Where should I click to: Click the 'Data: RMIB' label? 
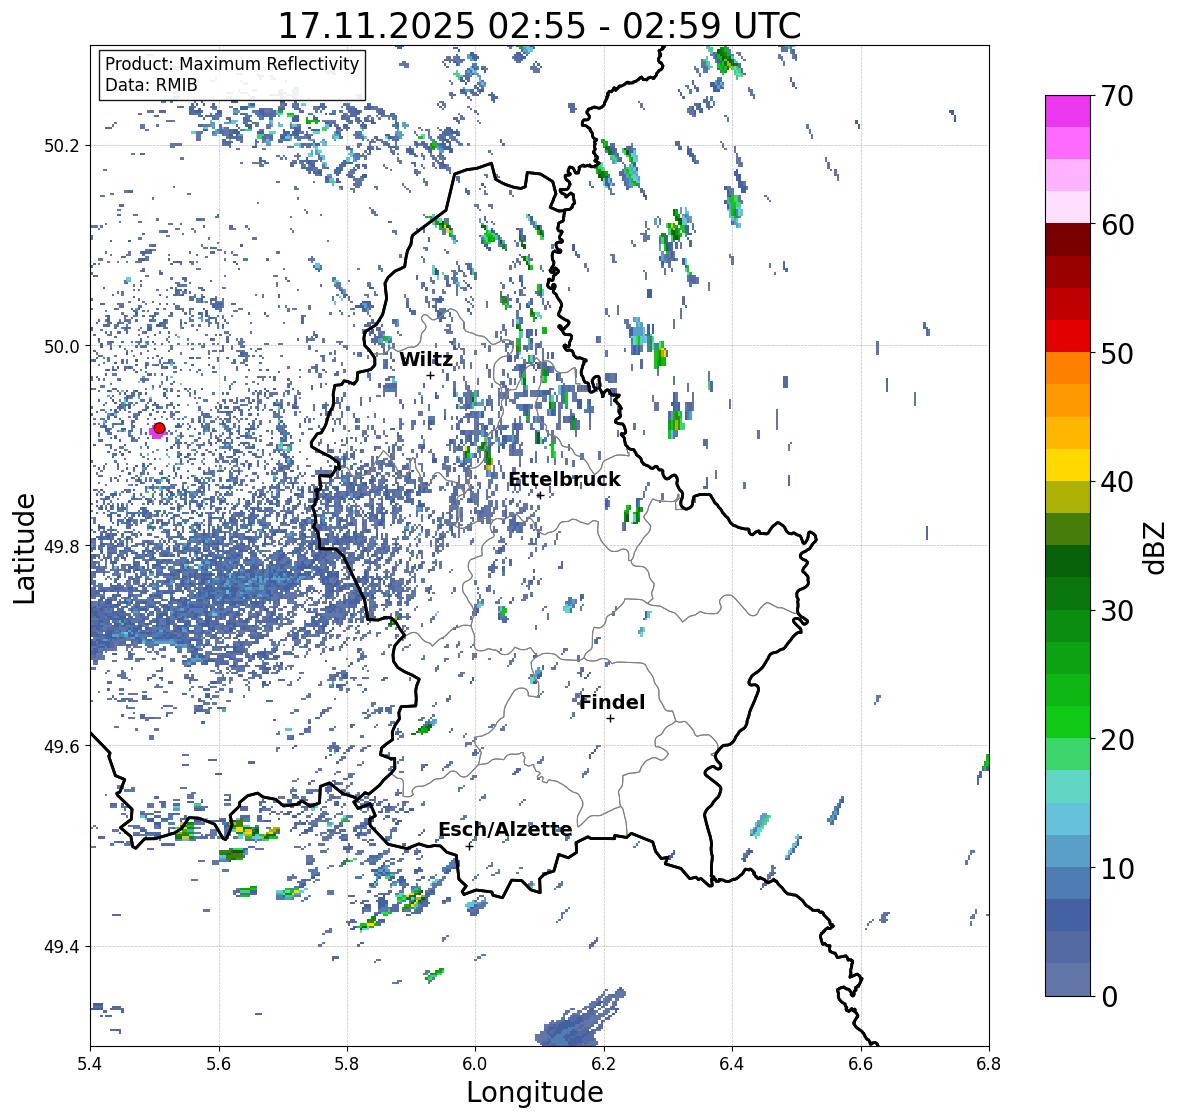click(150, 85)
